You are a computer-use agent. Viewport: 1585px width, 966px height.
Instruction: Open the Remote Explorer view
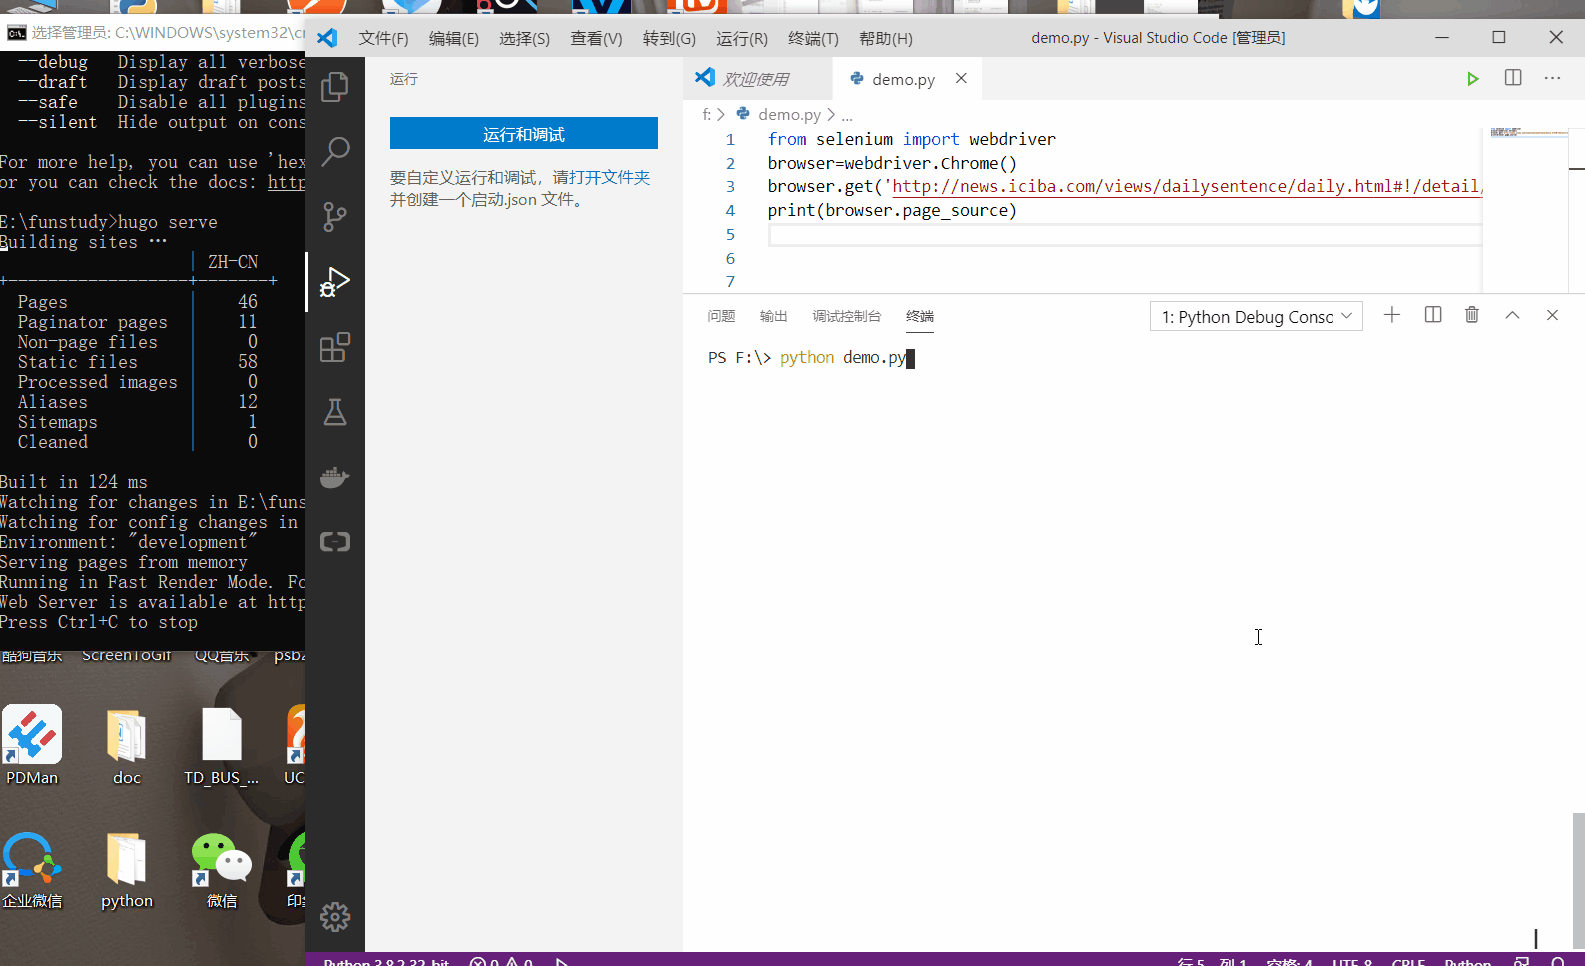click(335, 542)
